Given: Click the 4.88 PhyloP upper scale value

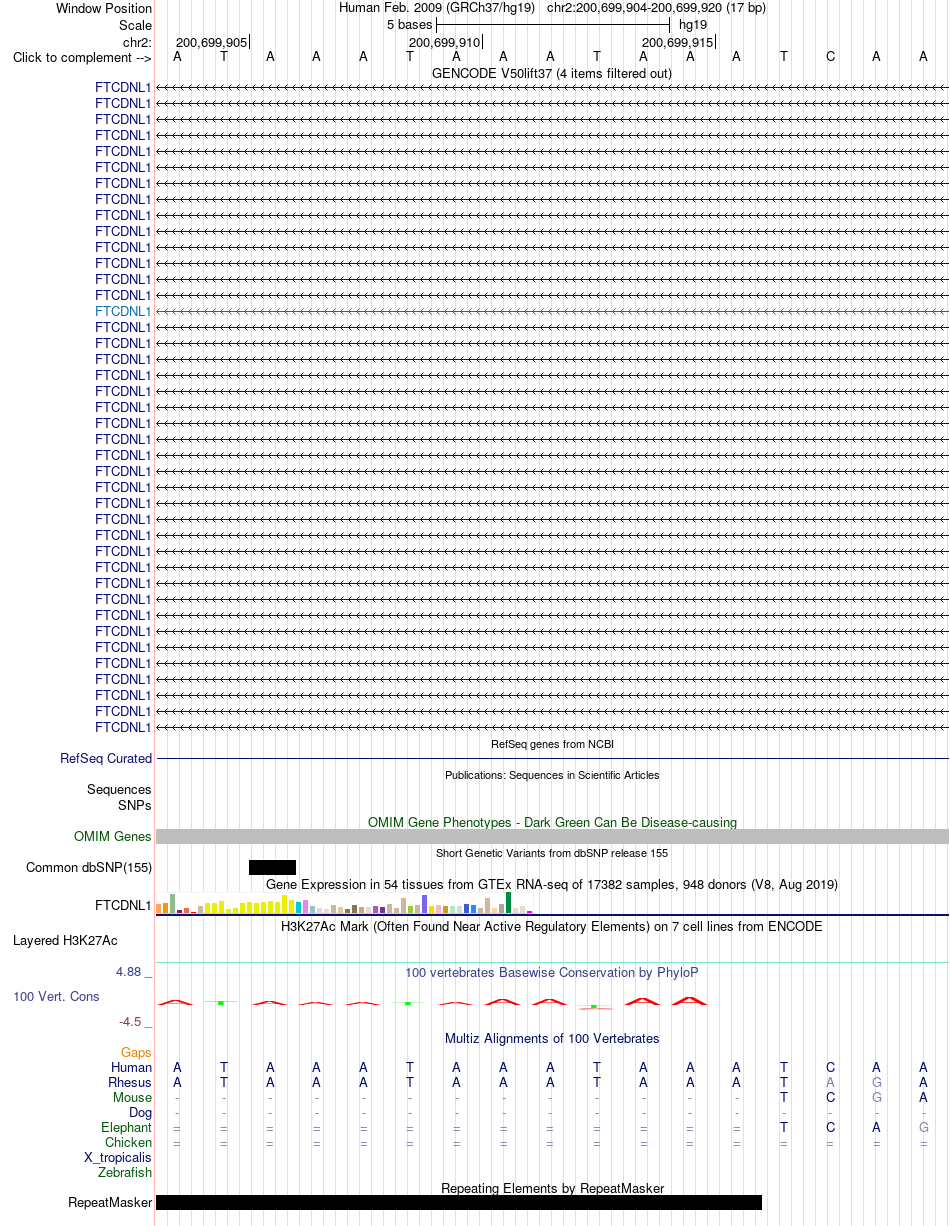Looking at the screenshot, I should pos(130,972).
